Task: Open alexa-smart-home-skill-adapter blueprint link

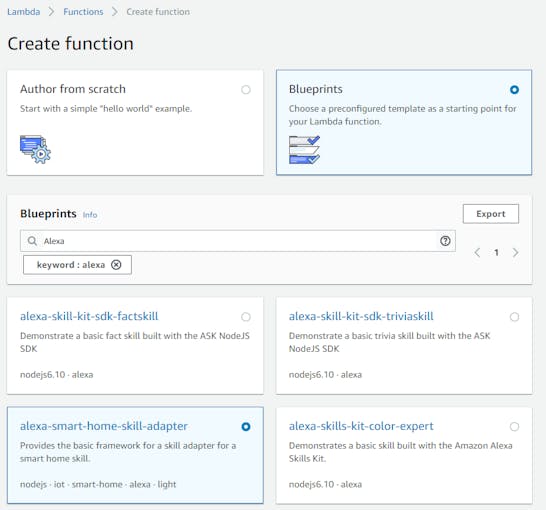Action: 104,426
